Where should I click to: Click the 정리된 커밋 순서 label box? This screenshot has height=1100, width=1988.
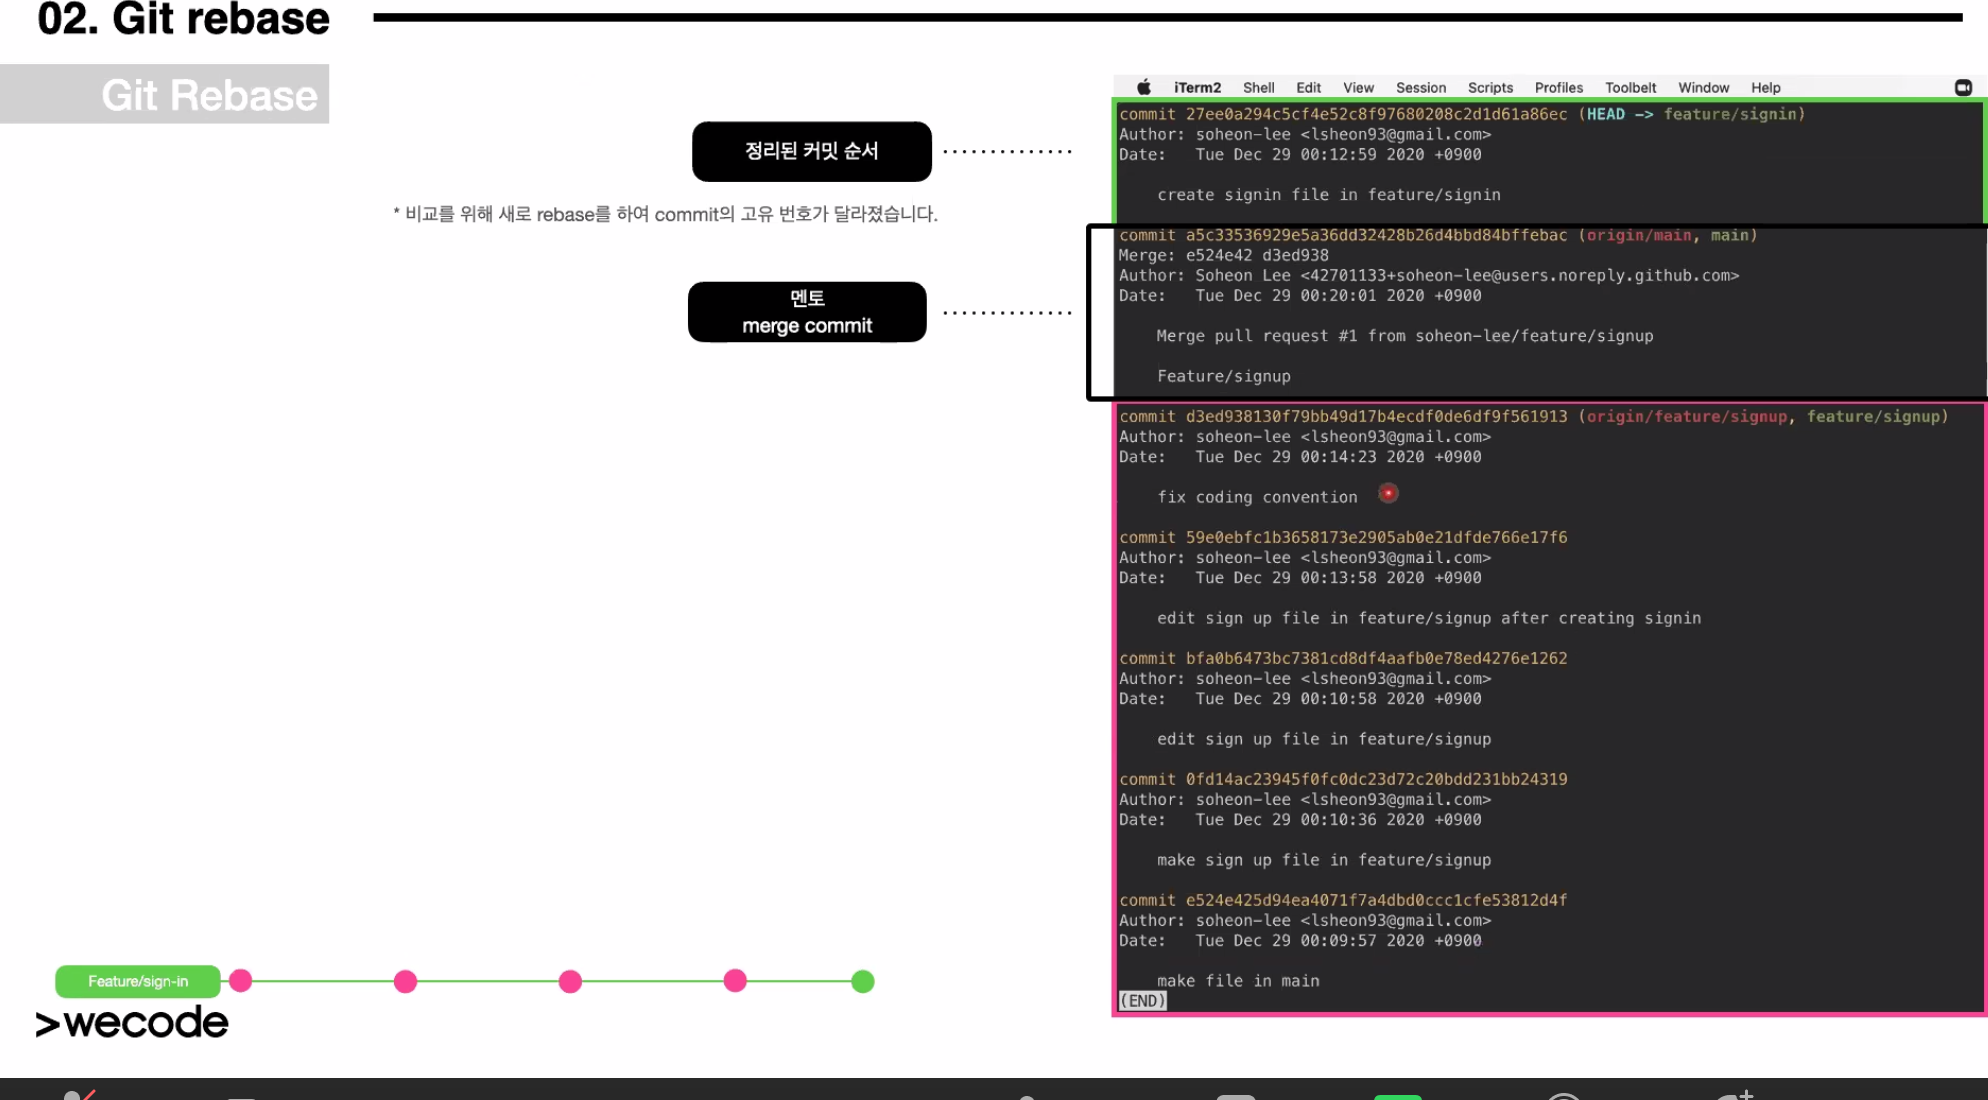coord(811,152)
